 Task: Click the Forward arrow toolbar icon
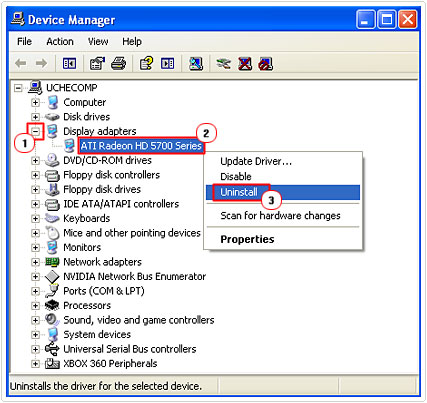41,63
